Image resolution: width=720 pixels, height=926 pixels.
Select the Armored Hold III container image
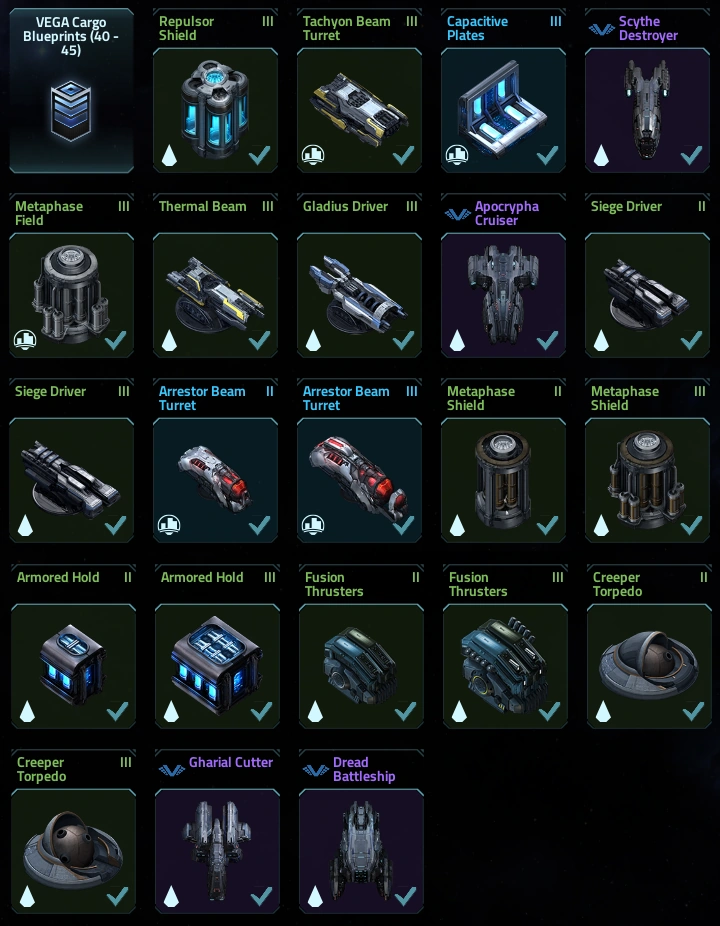pyautogui.click(x=217, y=664)
